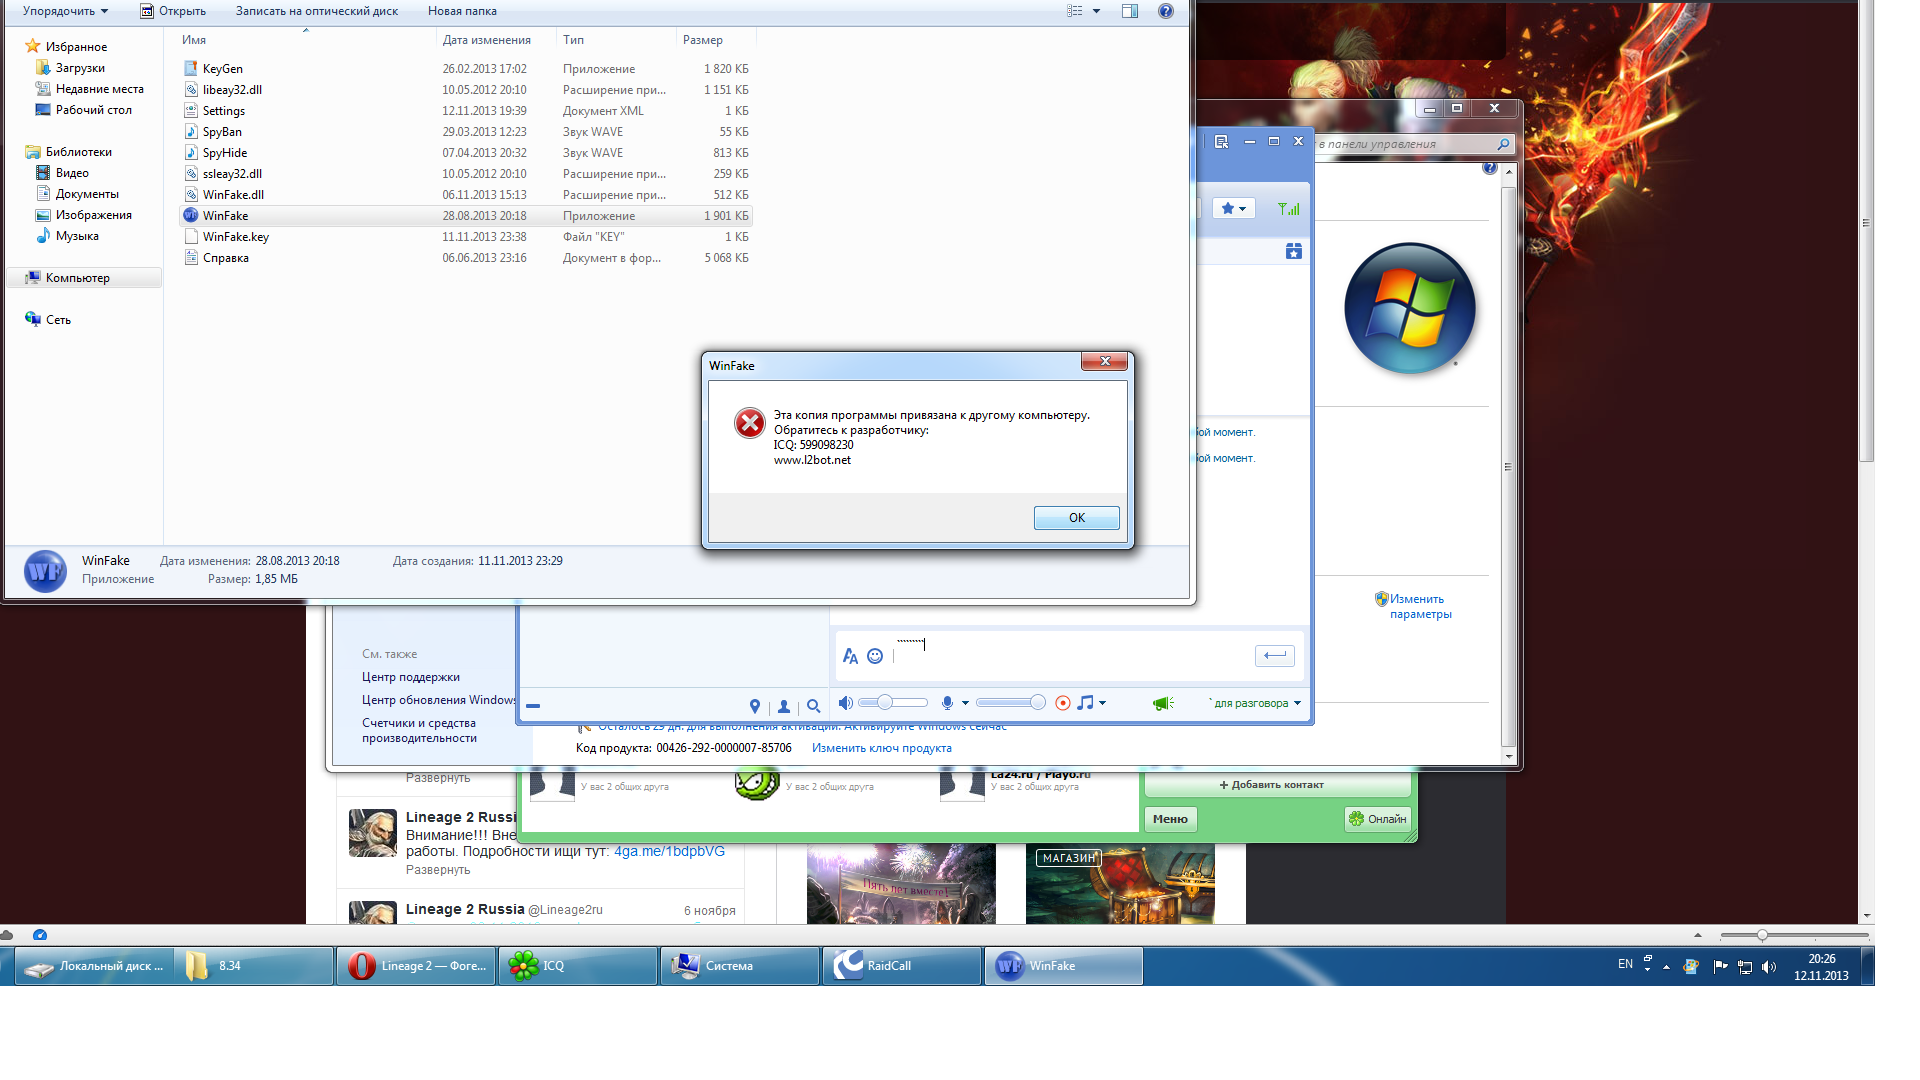Expand the music note dropdown arrow

click(x=1102, y=703)
